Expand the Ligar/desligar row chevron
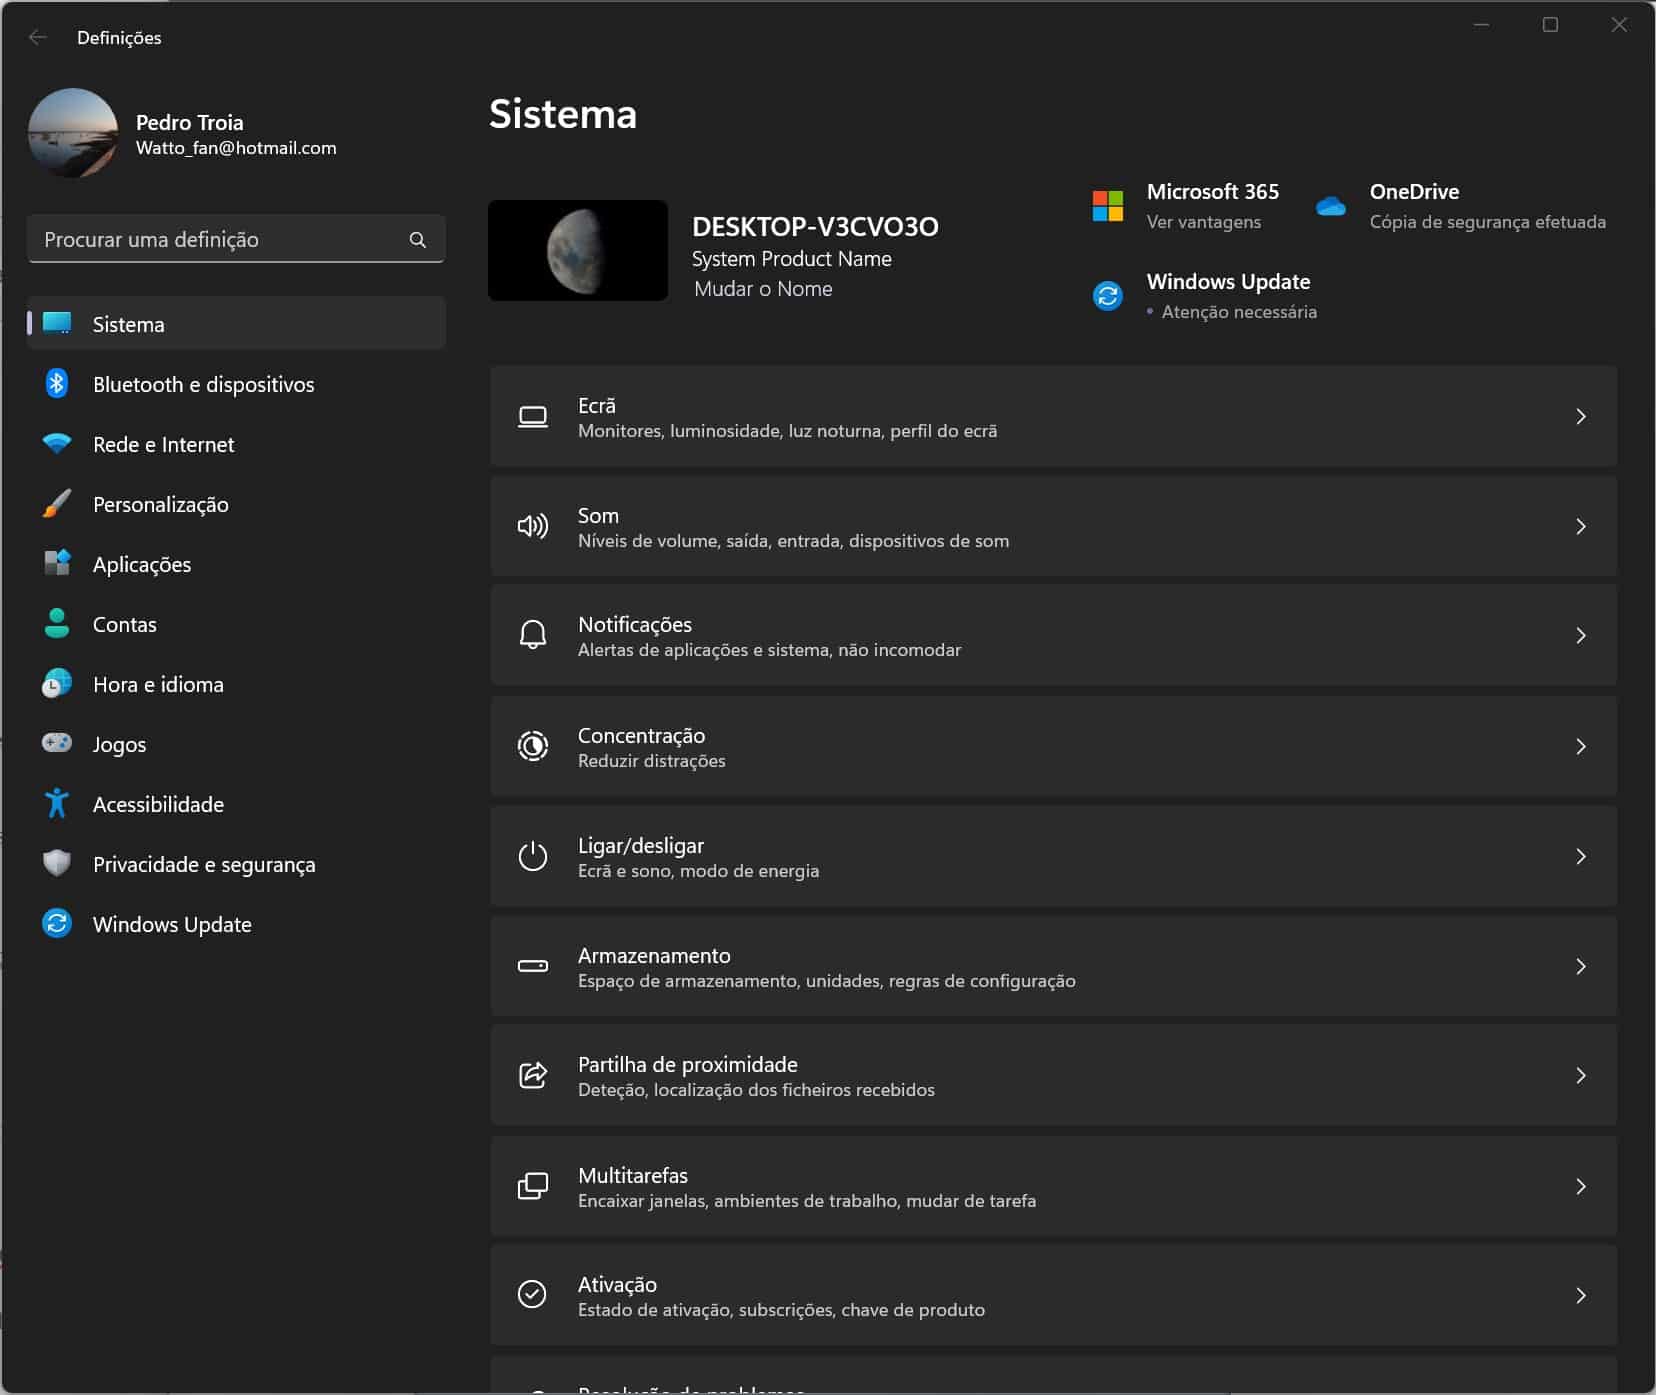 click(1580, 856)
